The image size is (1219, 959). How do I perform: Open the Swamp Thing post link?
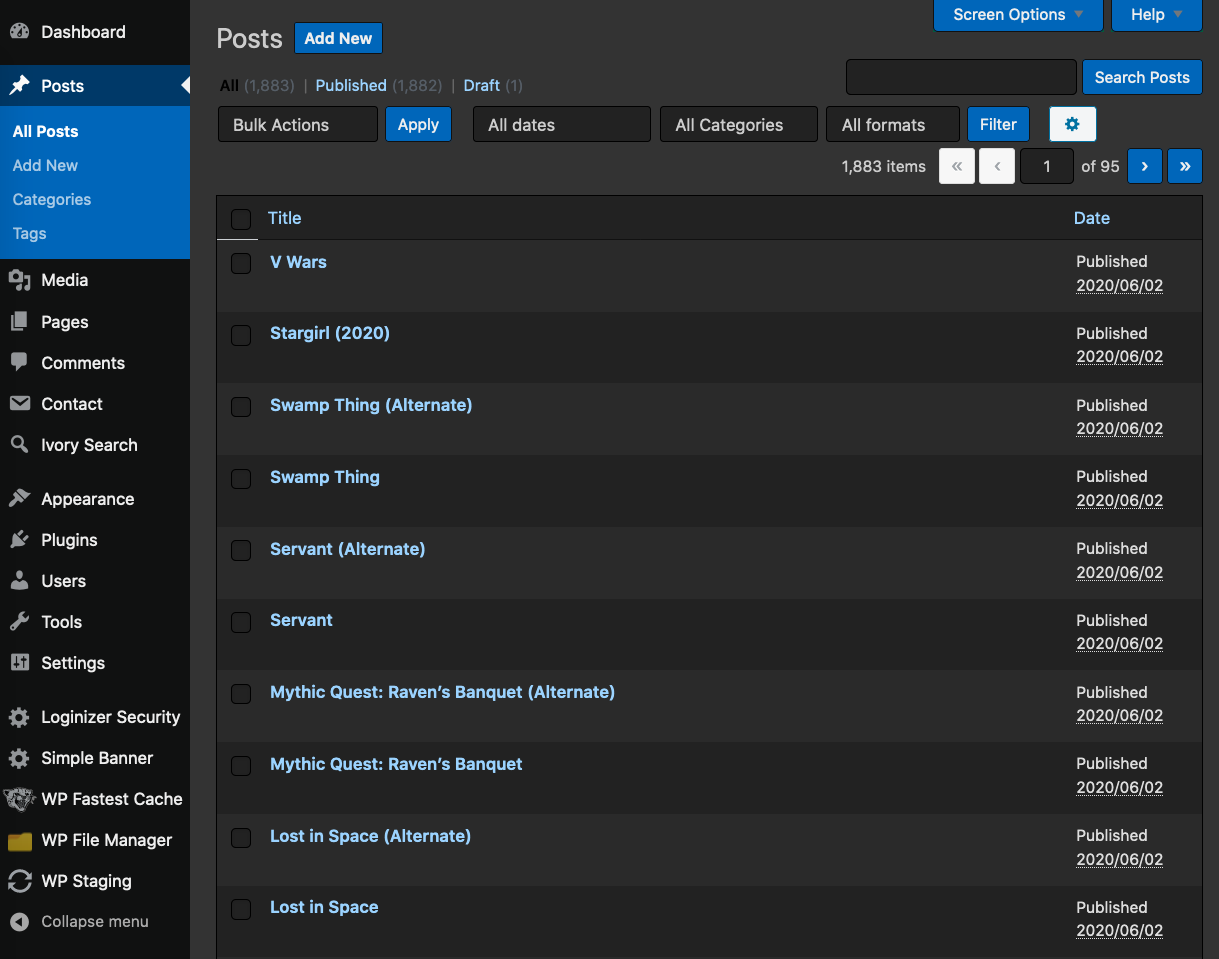[325, 477]
